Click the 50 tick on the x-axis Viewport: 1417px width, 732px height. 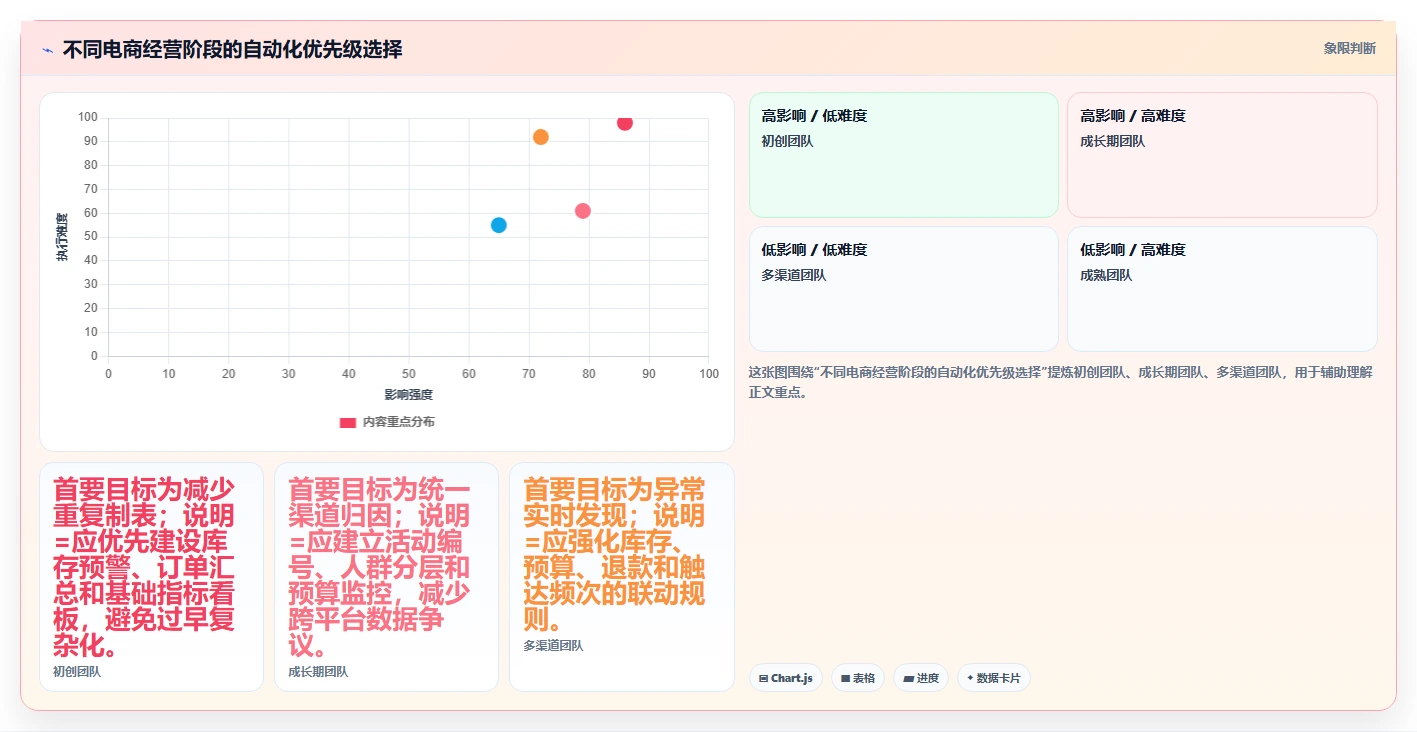[409, 374]
